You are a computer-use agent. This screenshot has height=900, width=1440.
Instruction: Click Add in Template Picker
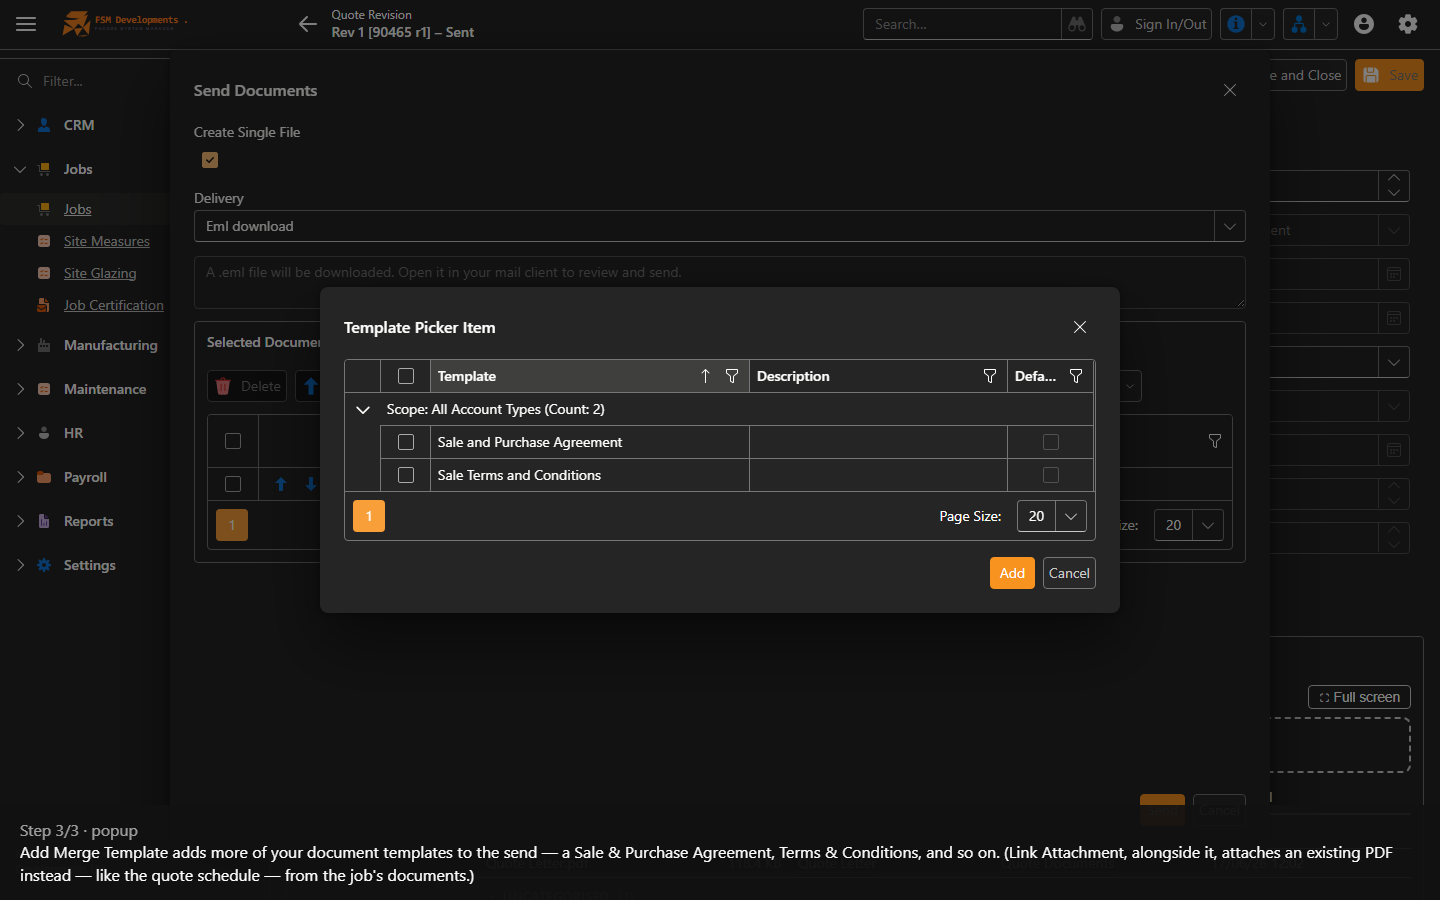pyautogui.click(x=1012, y=573)
